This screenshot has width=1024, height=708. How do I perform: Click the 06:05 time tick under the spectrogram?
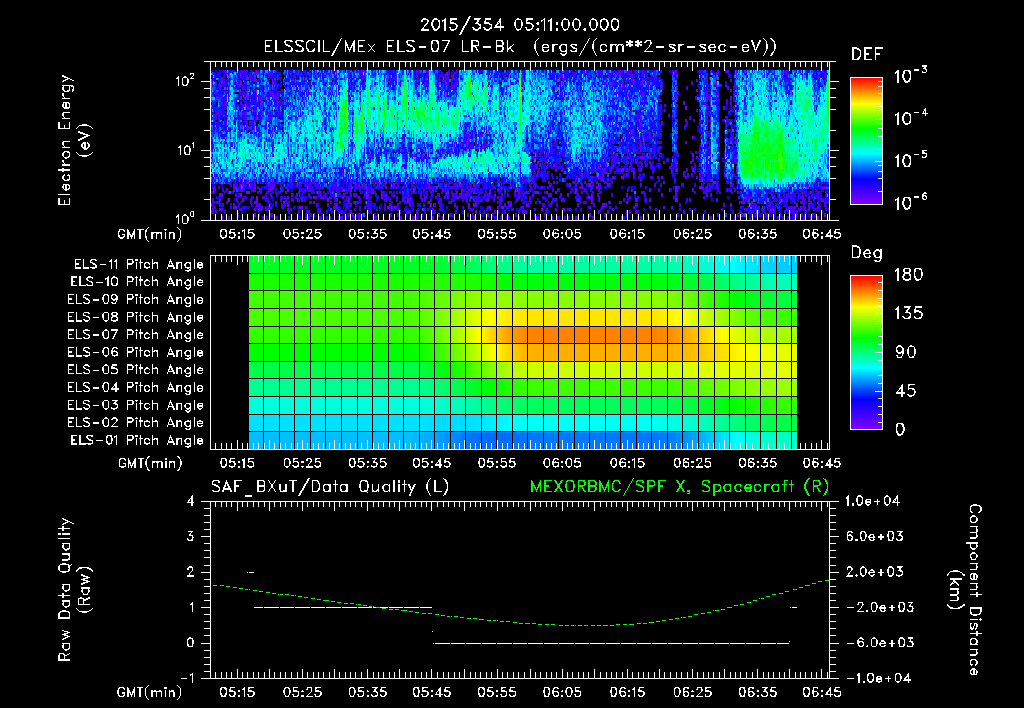562,234
